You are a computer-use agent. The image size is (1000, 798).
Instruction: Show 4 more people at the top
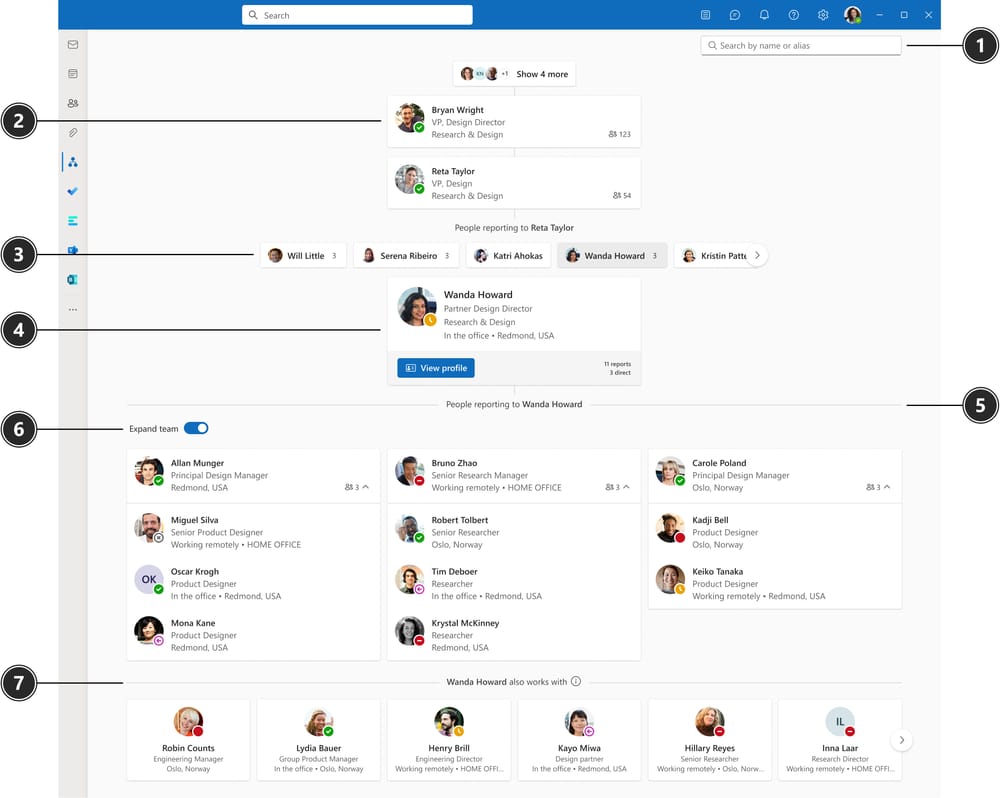point(541,73)
